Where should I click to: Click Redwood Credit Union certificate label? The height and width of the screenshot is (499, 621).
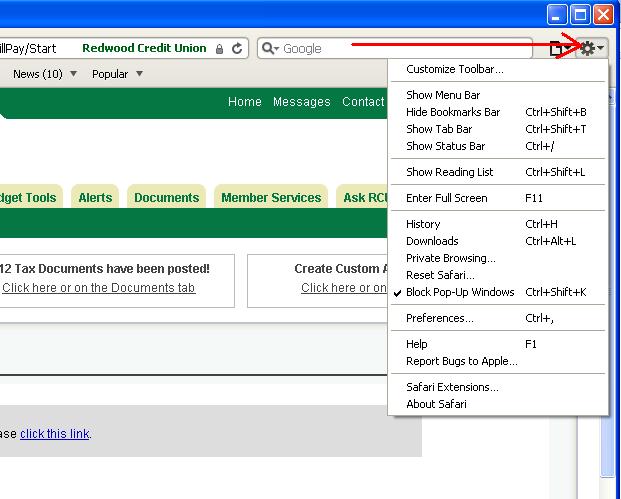144,48
